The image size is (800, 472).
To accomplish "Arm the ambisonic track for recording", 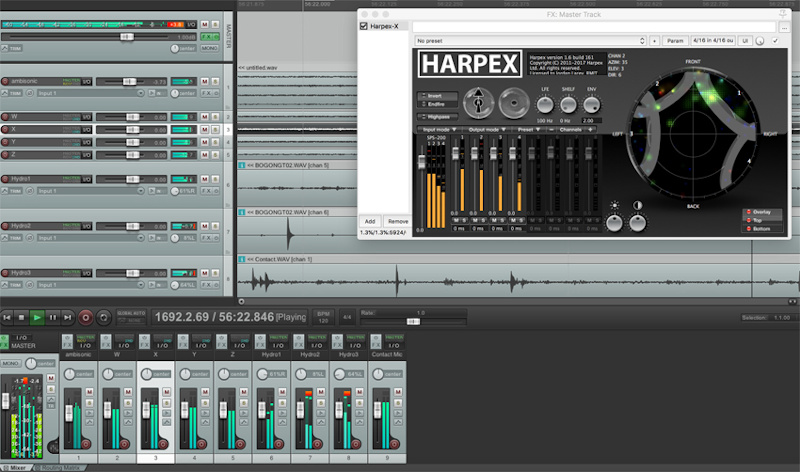I will pos(5,81).
